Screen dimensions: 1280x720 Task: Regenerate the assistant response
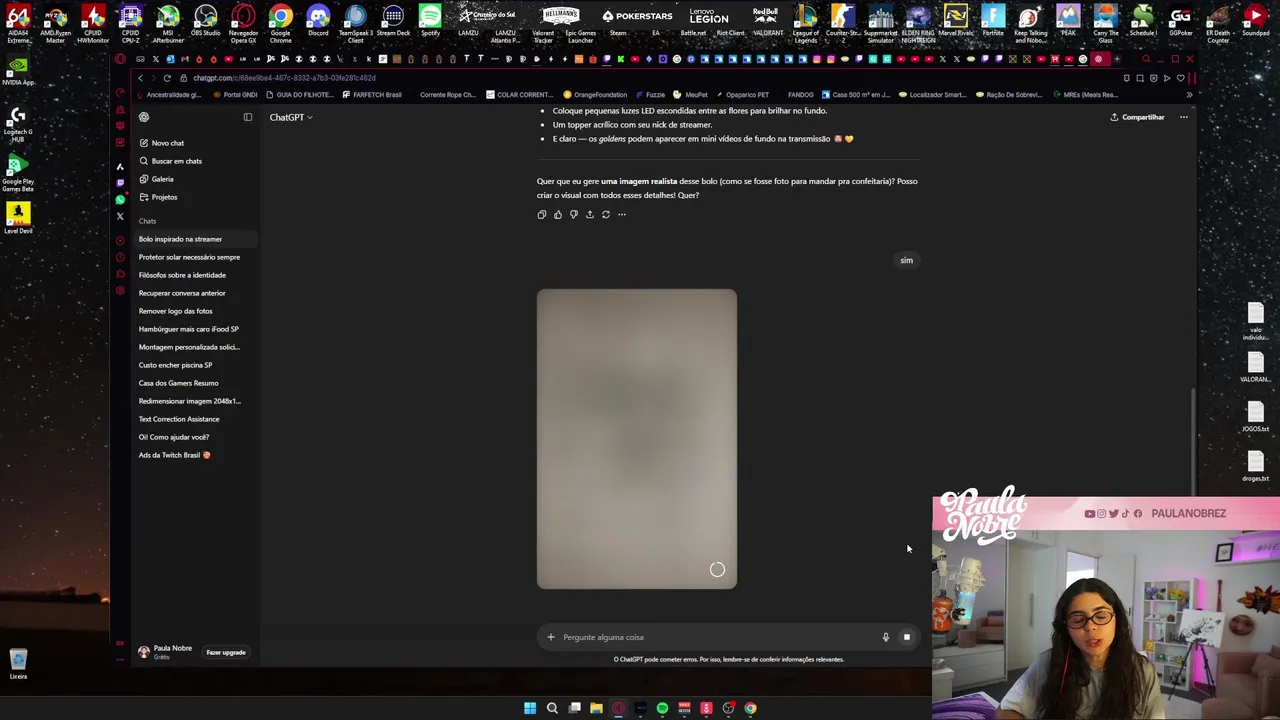[x=606, y=214]
